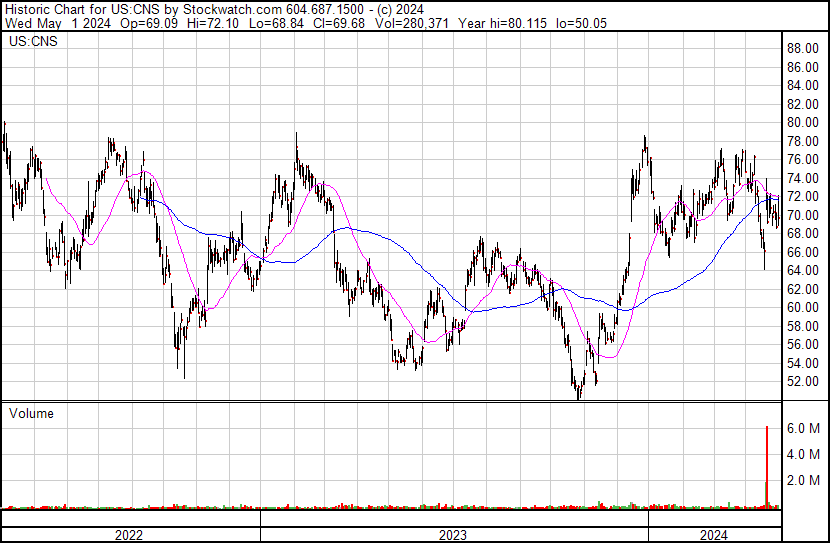
Task: Click the 70.00 price axis label
Action: tap(803, 216)
